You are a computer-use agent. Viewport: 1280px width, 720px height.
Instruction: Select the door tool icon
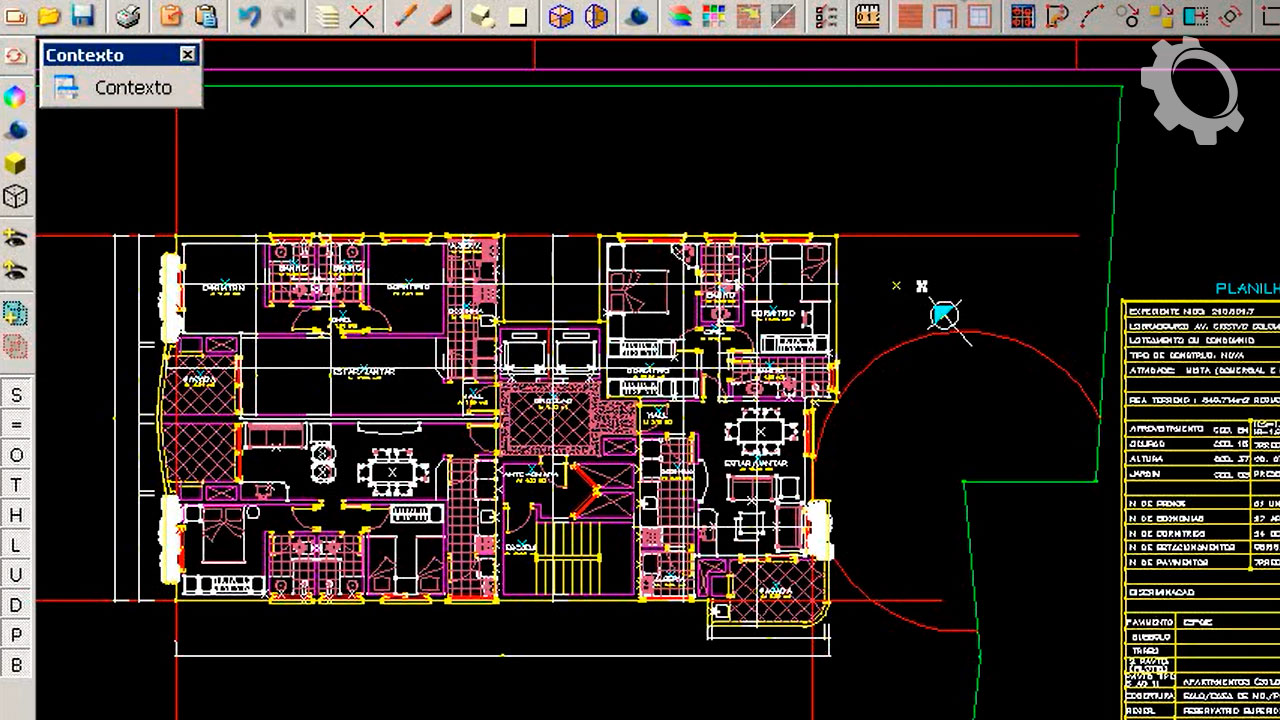[945, 16]
